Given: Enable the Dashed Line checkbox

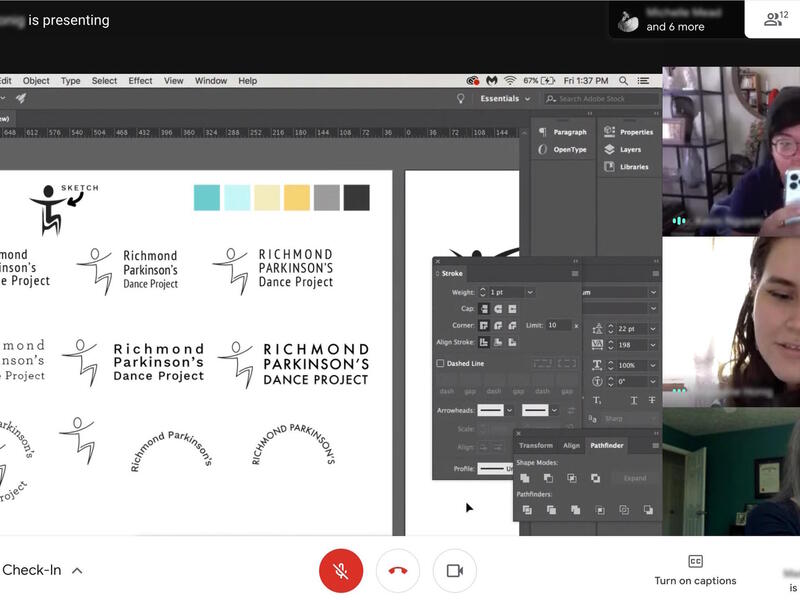Looking at the screenshot, I should tap(438, 363).
